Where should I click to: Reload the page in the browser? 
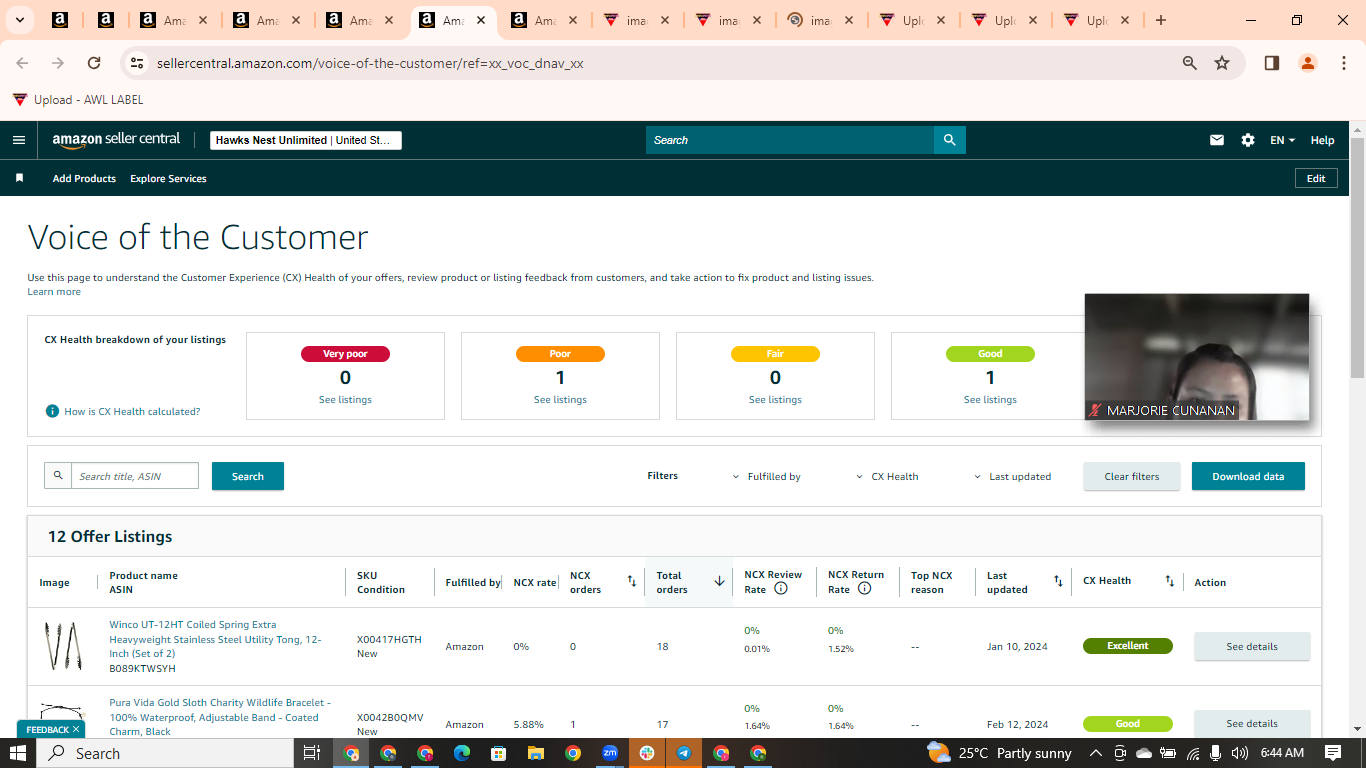coord(94,63)
